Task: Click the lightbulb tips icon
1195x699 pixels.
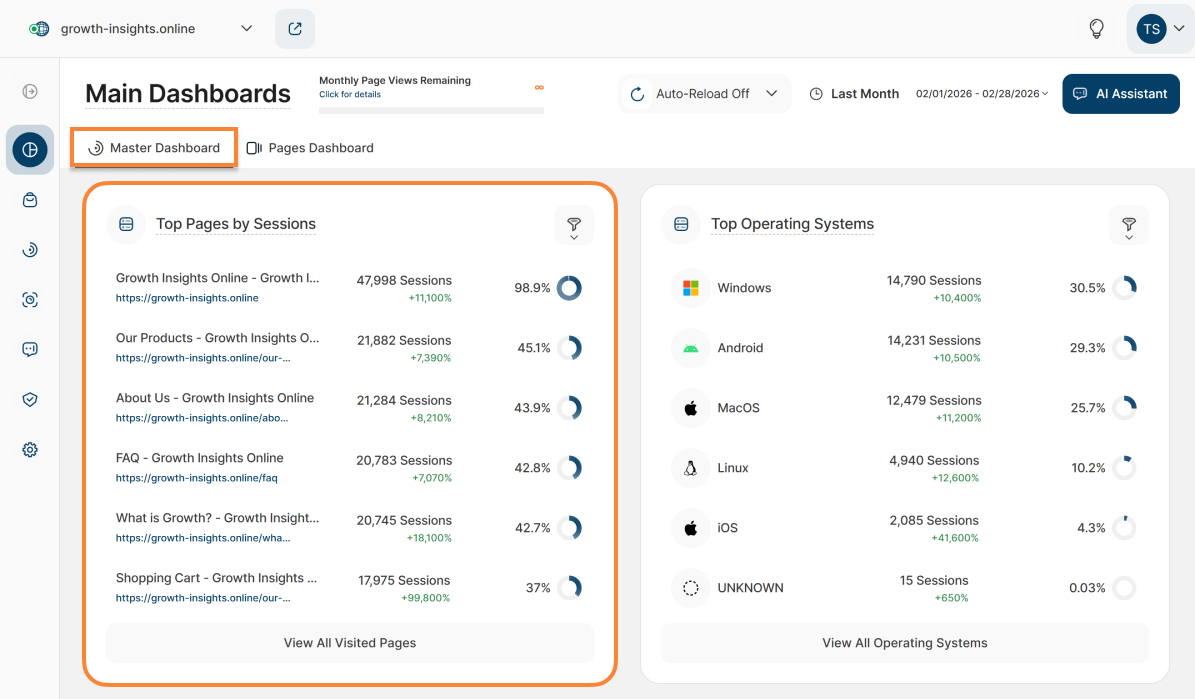Action: click(x=1096, y=29)
